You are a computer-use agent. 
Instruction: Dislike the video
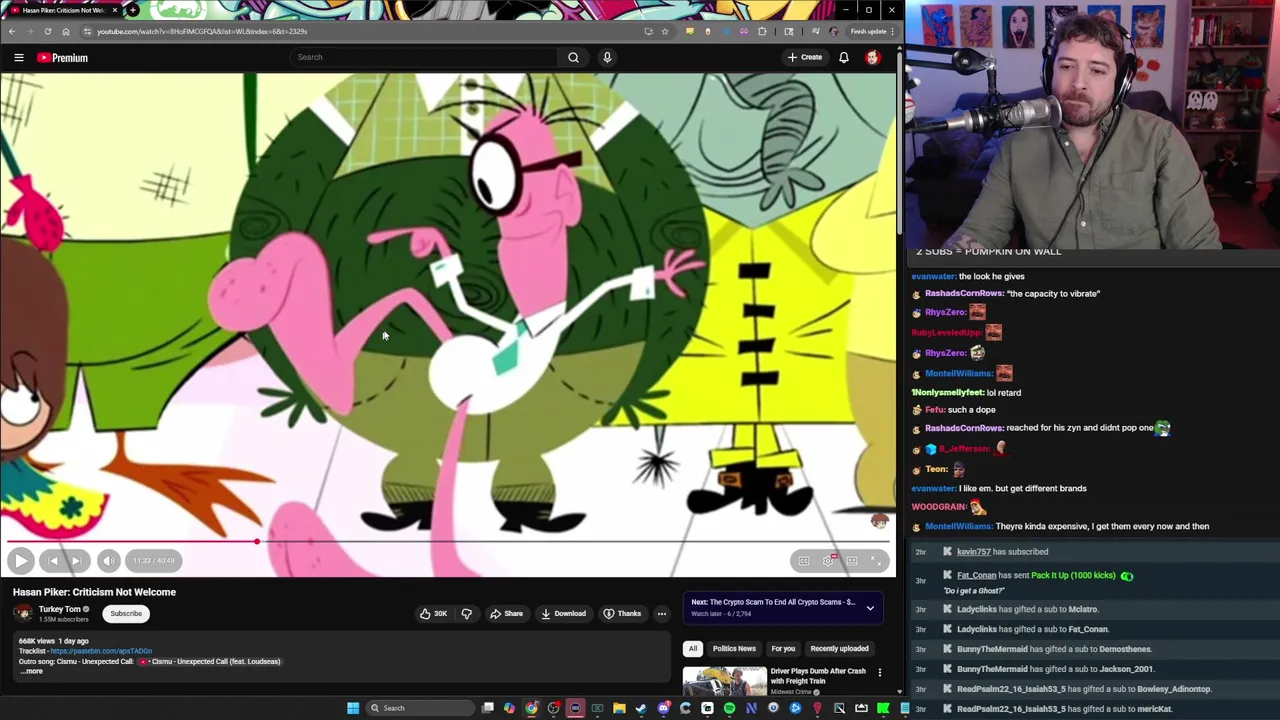[466, 614]
